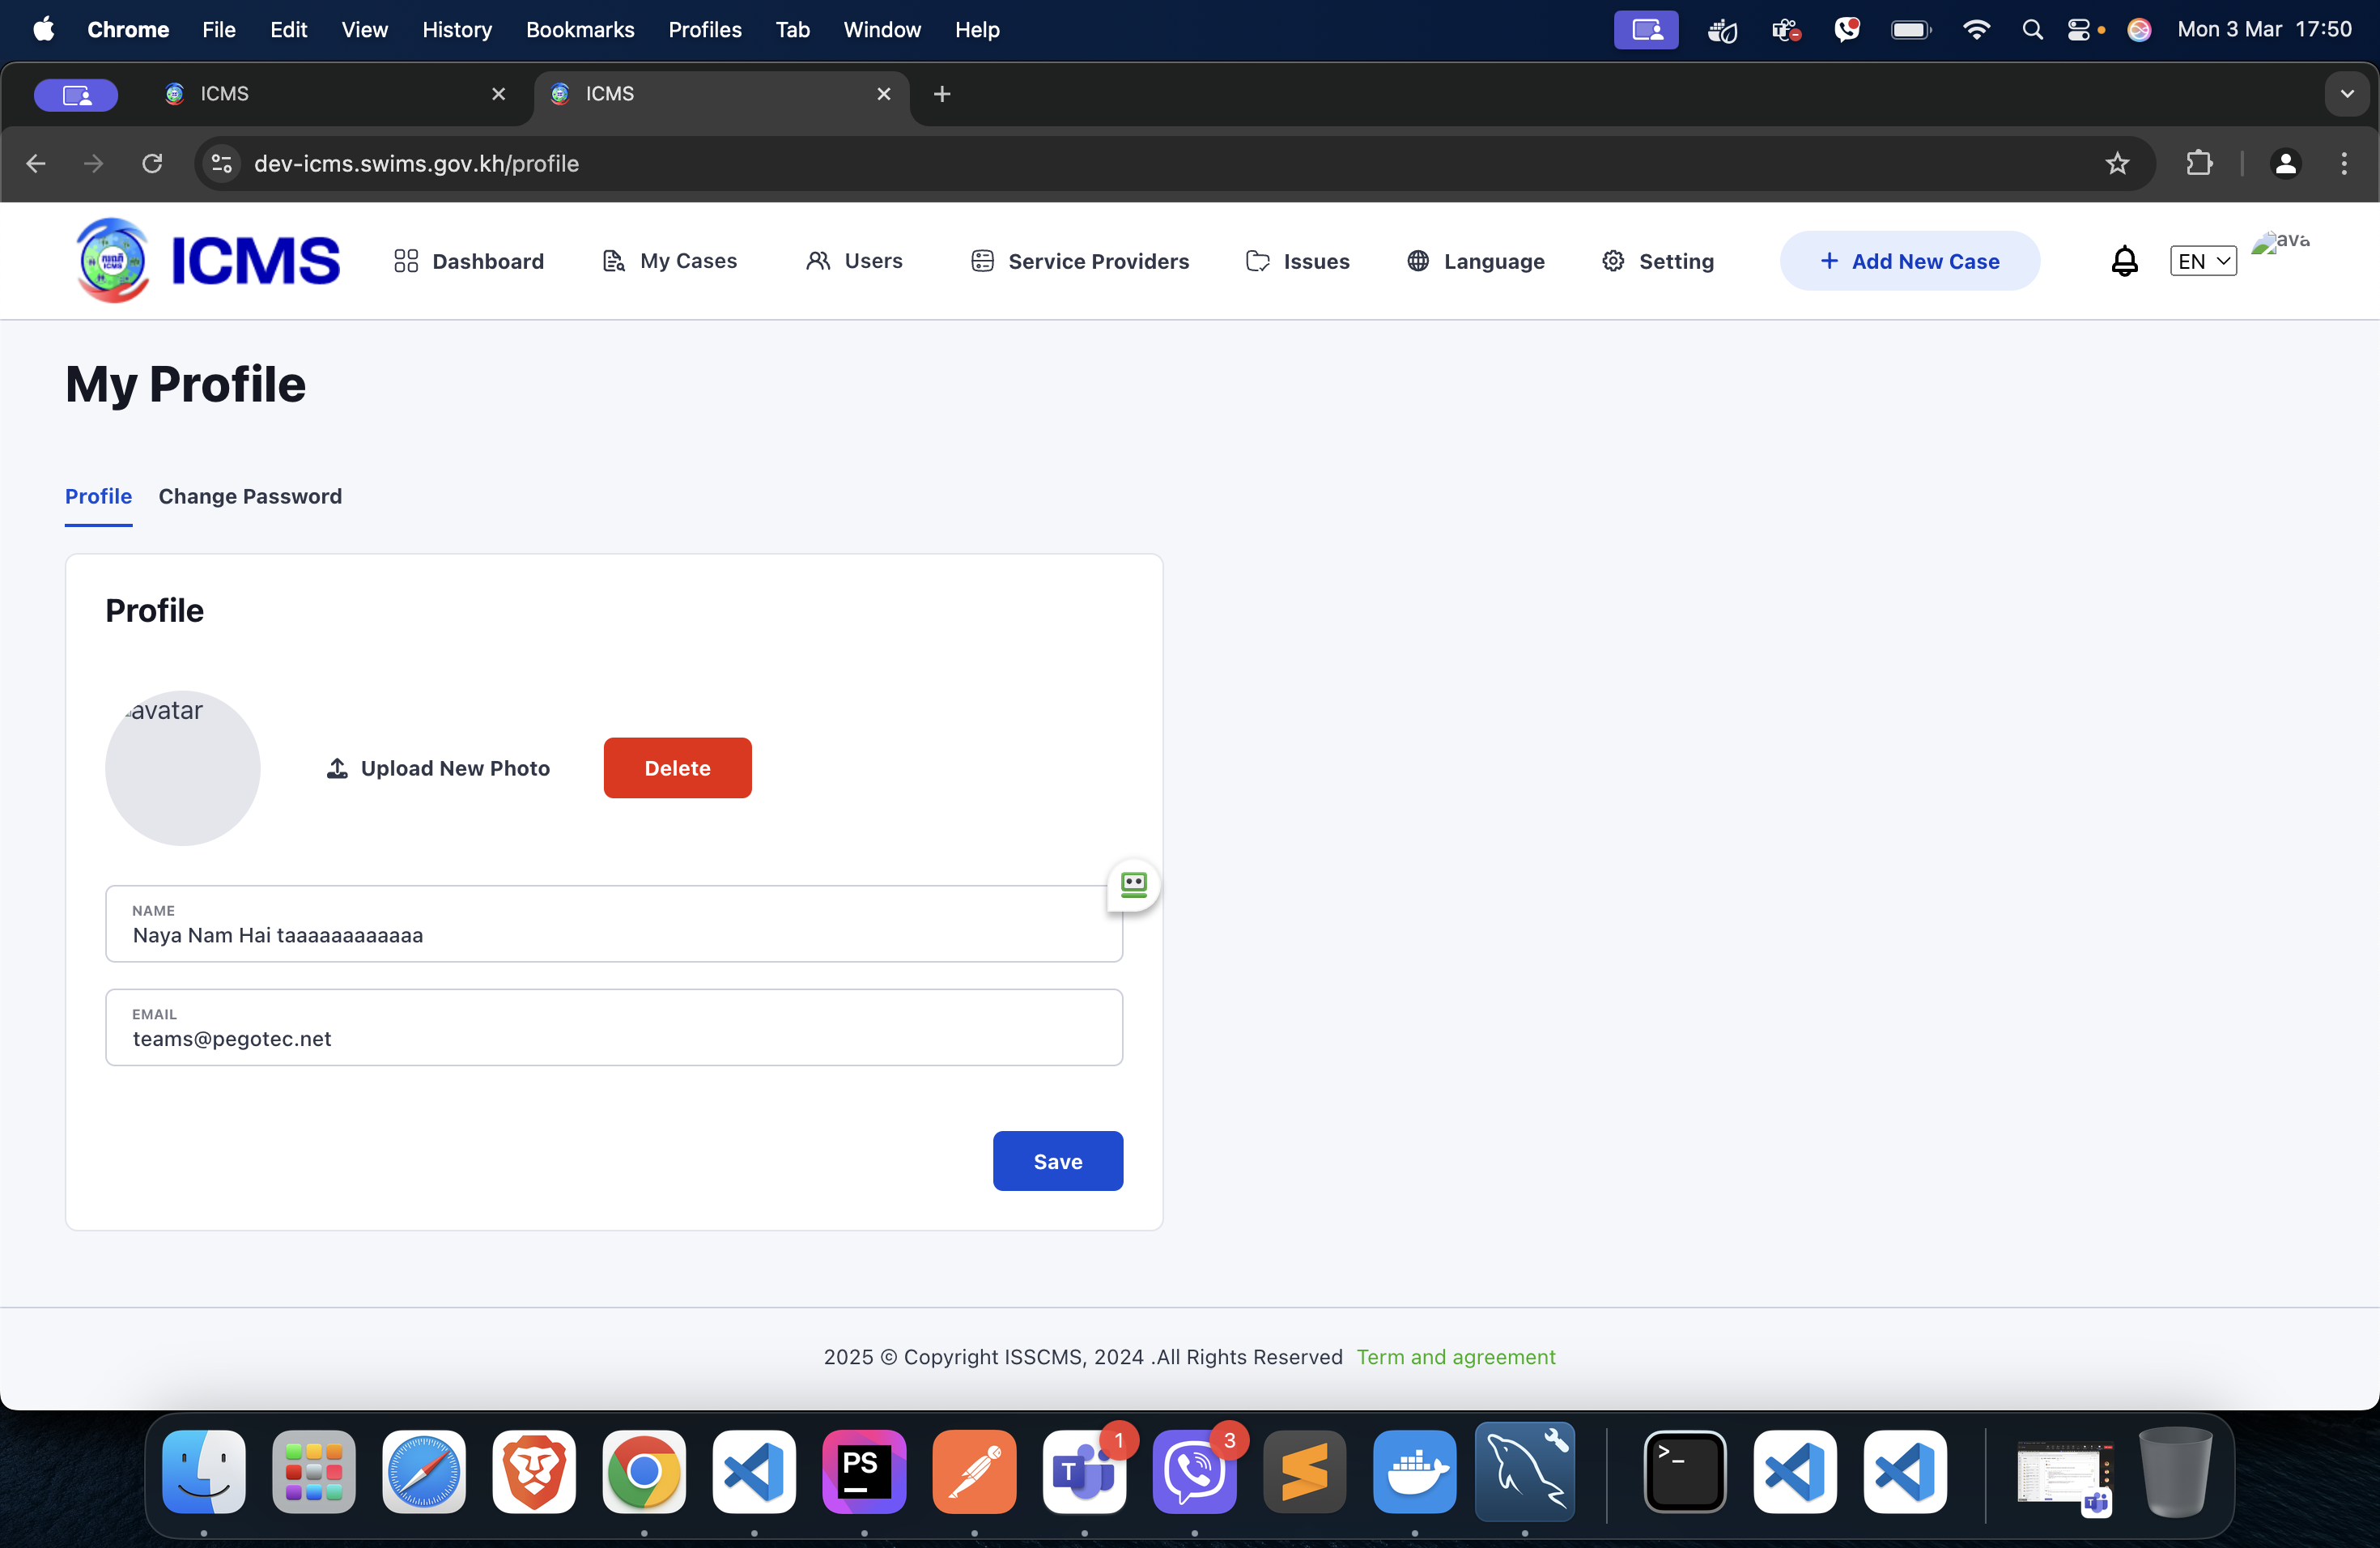Open the Bookmarks menu in menu bar
This screenshot has height=1548, width=2380.
[580, 30]
